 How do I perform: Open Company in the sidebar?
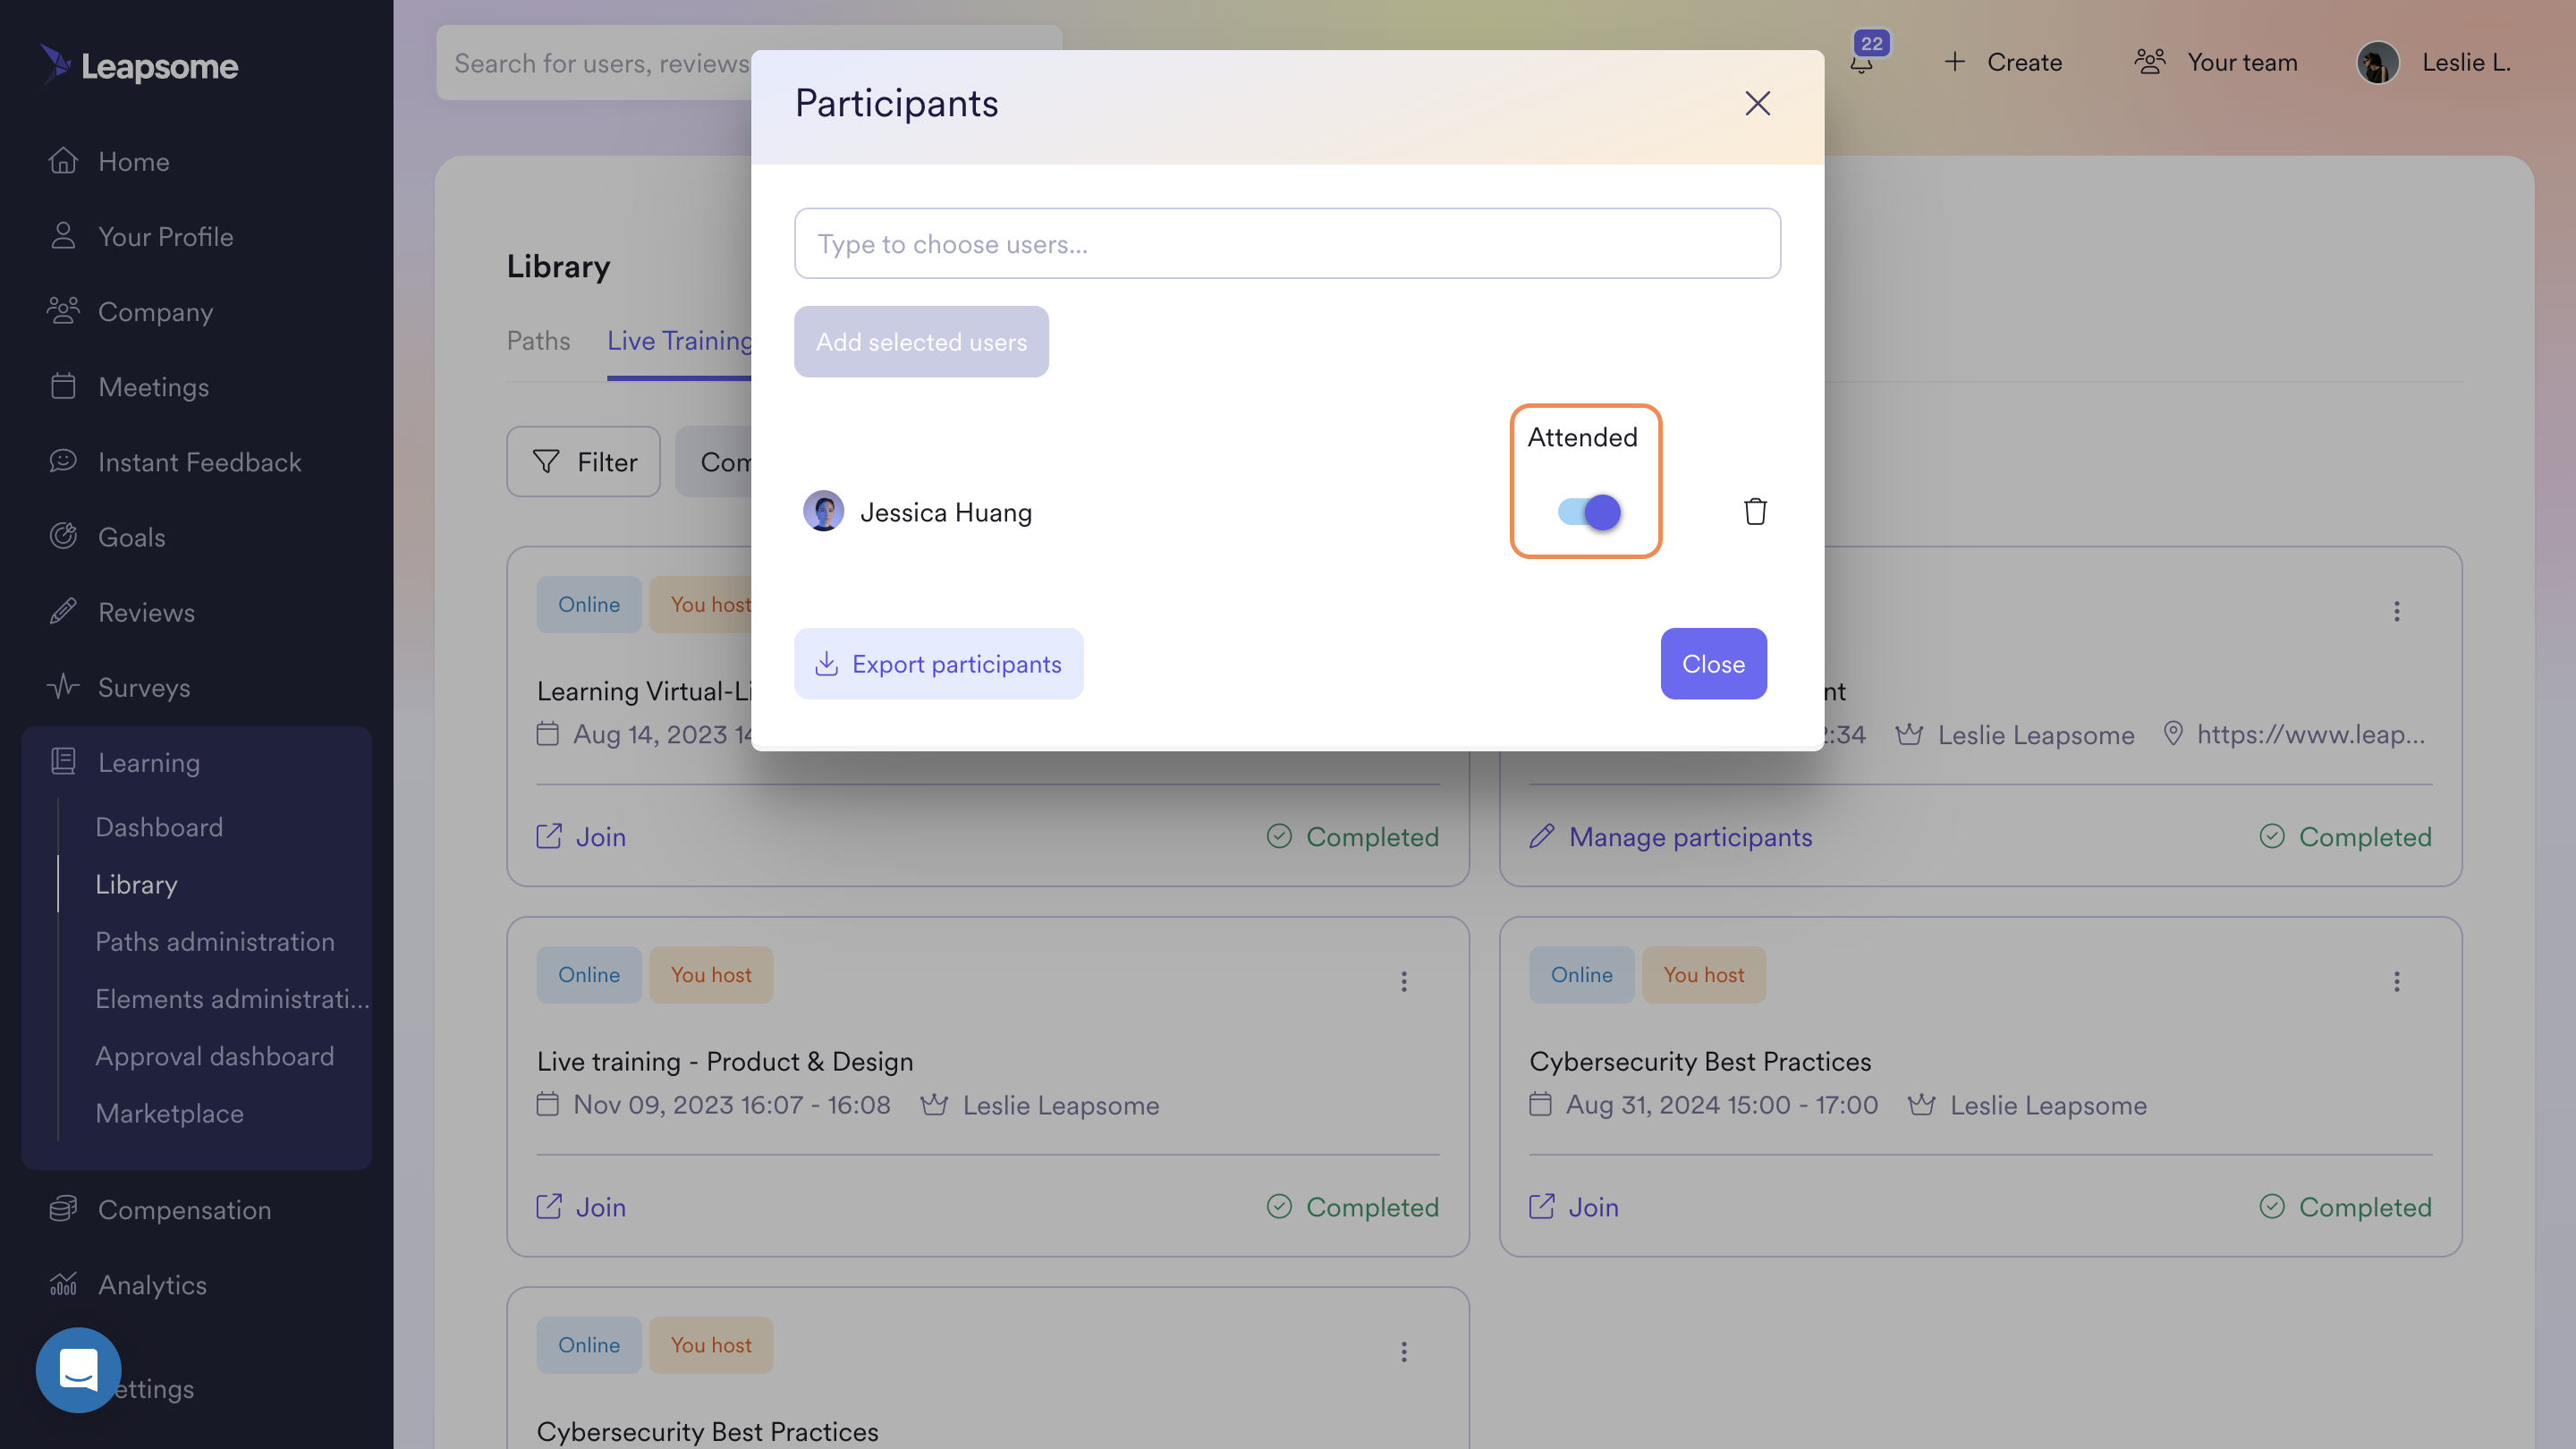pos(130,311)
